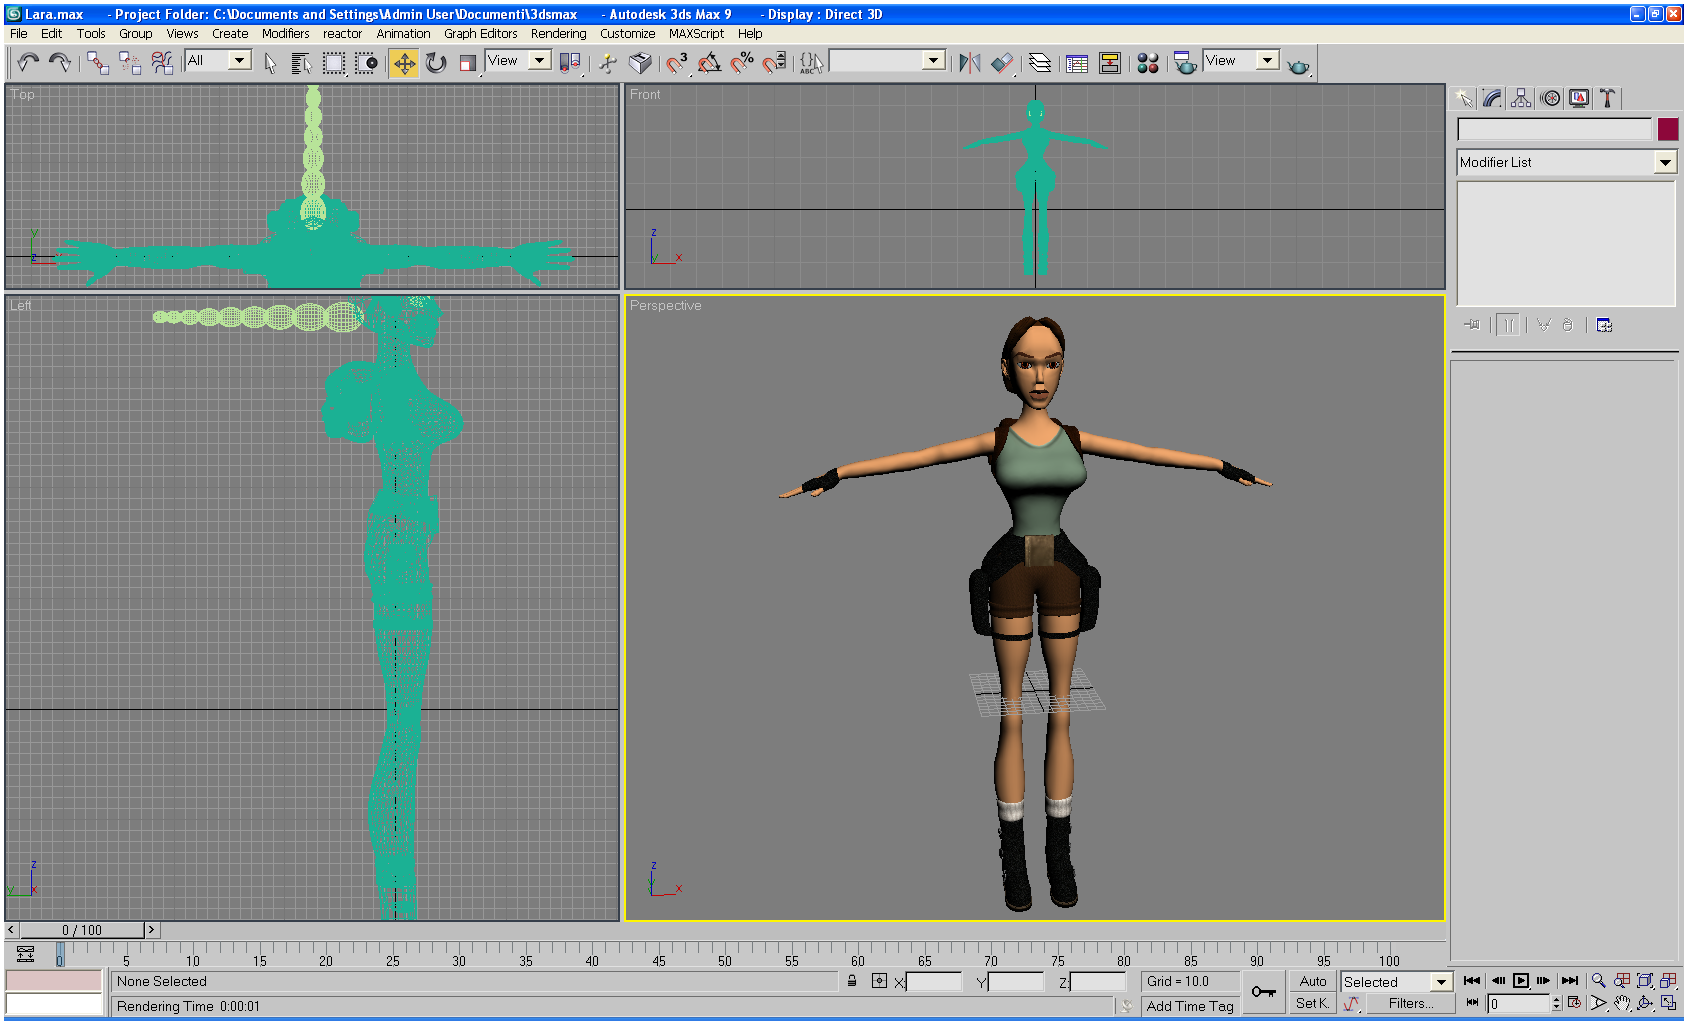Open the Schematic View icon
1688x1021 pixels.
(x=1110, y=63)
